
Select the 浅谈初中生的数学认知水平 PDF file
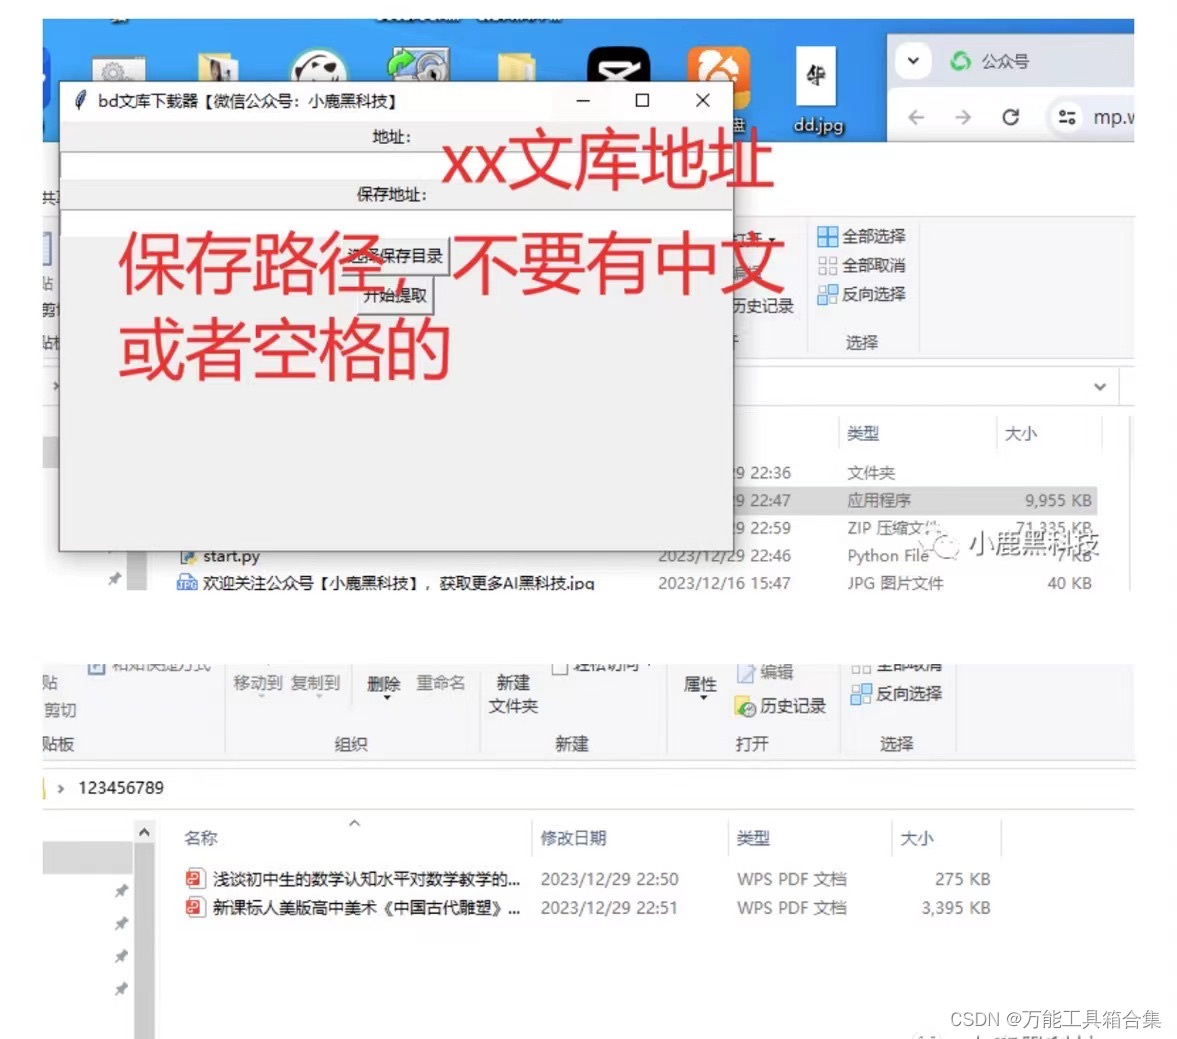pyautogui.click(x=588, y=879)
